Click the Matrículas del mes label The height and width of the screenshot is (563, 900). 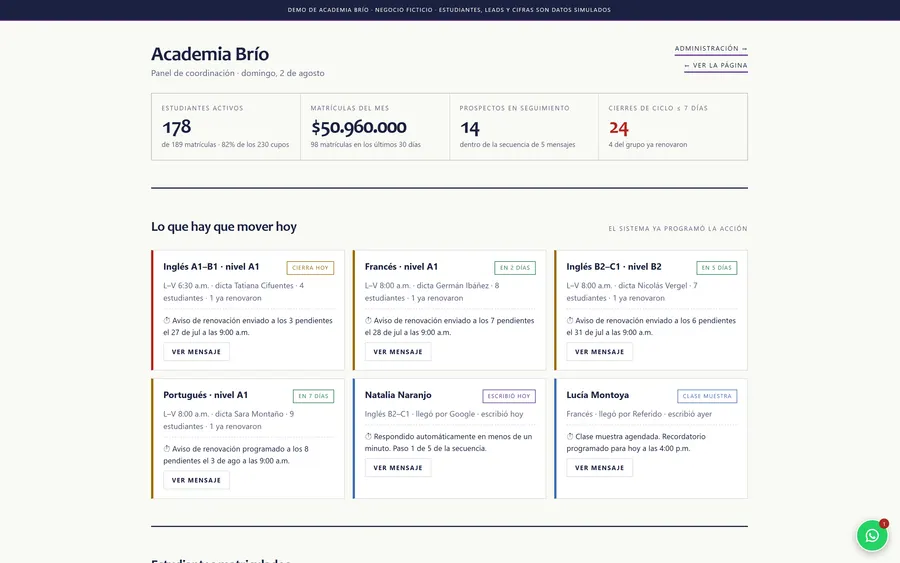[x=350, y=108]
